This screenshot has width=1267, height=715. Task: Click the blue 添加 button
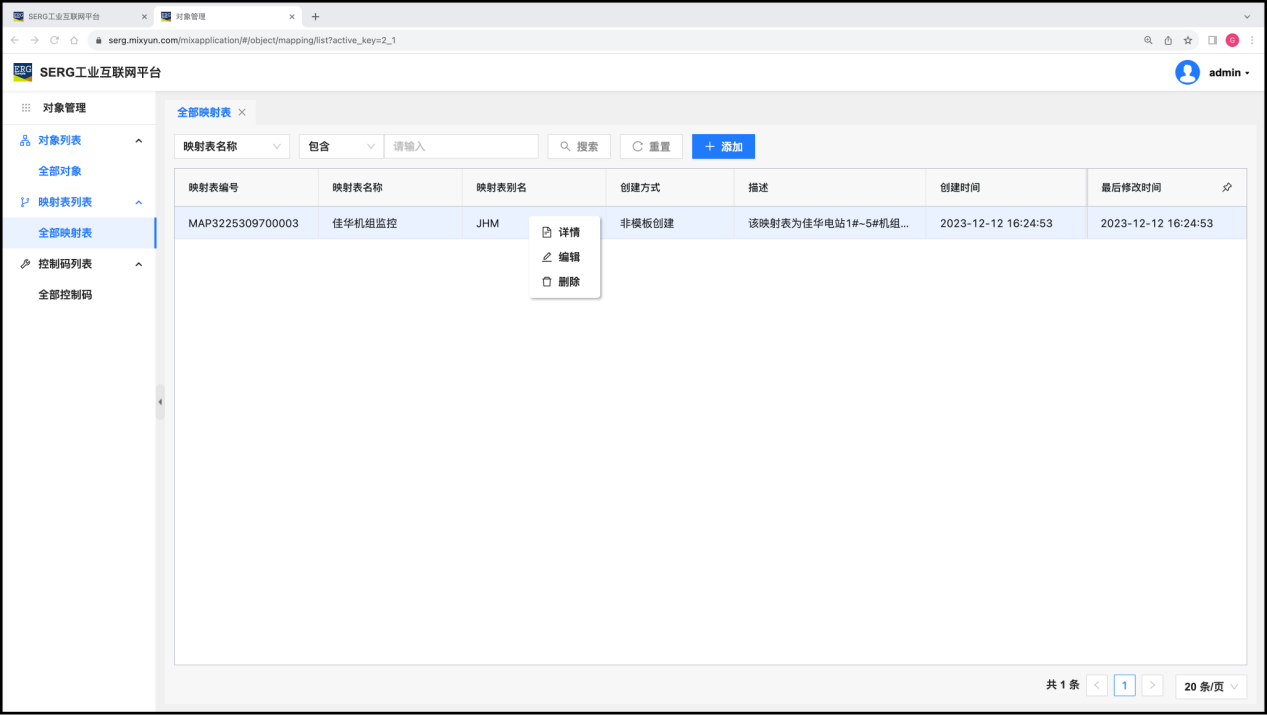click(723, 146)
